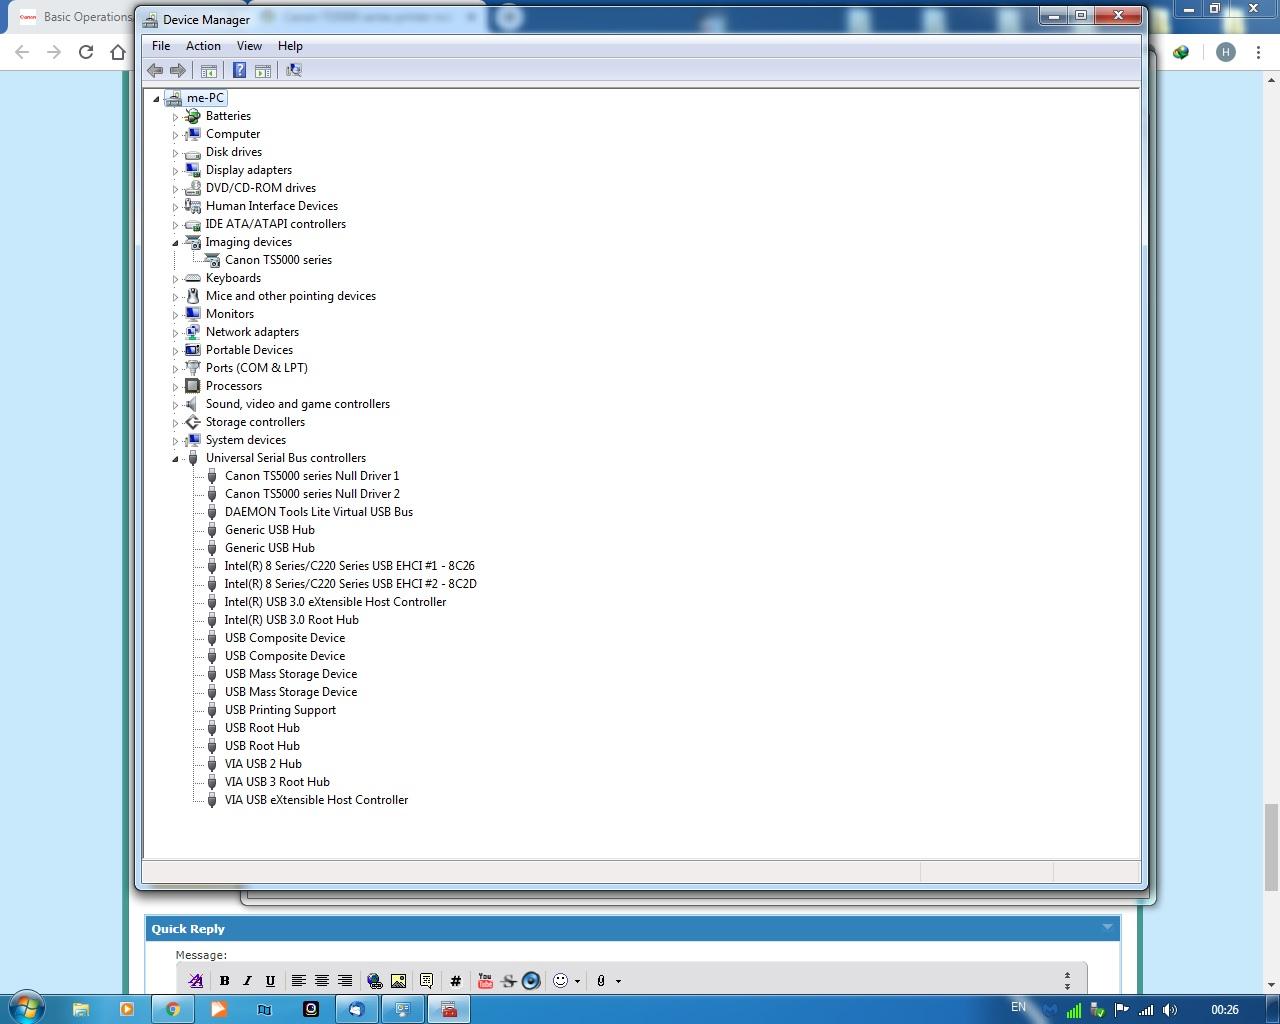1280x1024 pixels.
Task: Open the View menu
Action: click(x=249, y=46)
